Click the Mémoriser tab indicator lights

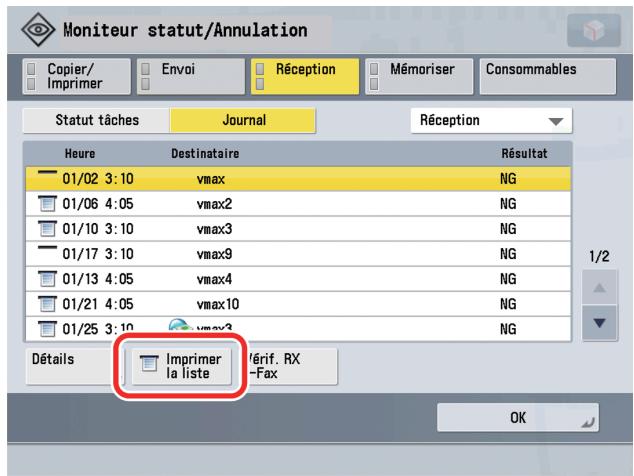coord(374,76)
